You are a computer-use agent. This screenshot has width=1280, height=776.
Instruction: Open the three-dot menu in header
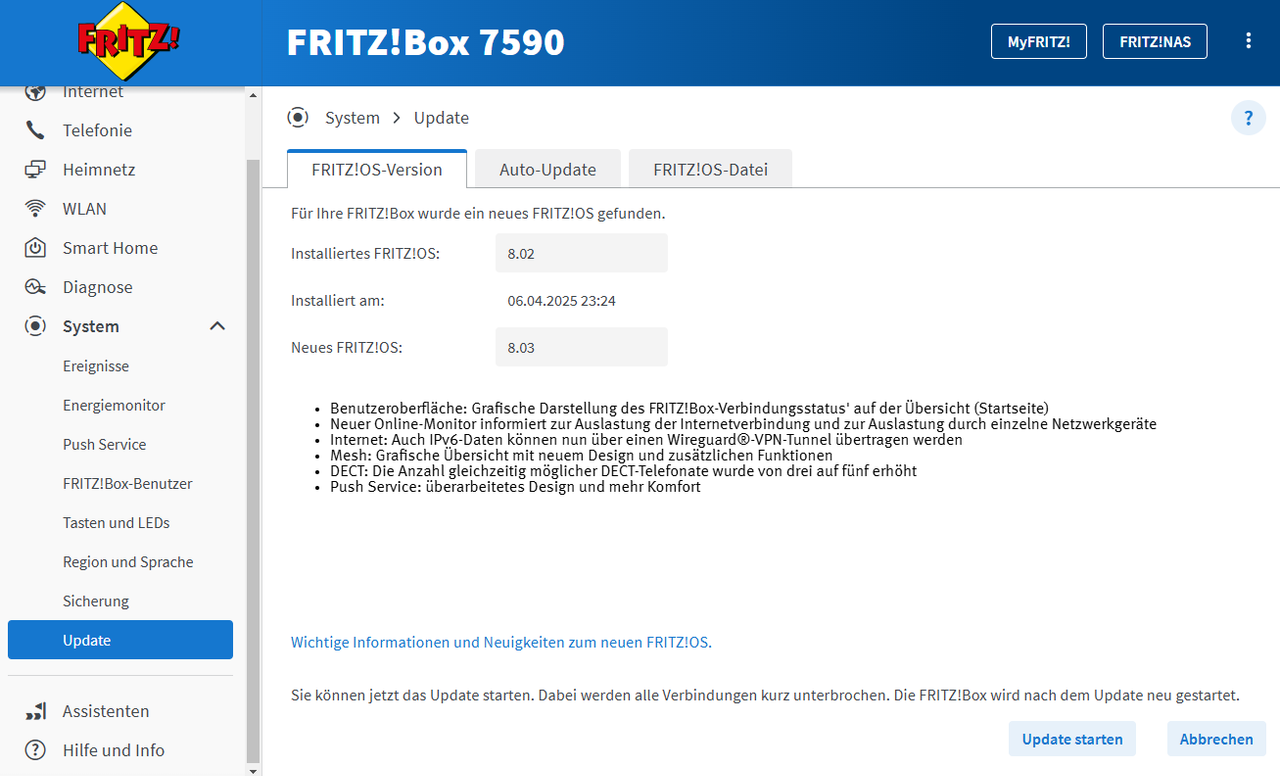(x=1248, y=41)
